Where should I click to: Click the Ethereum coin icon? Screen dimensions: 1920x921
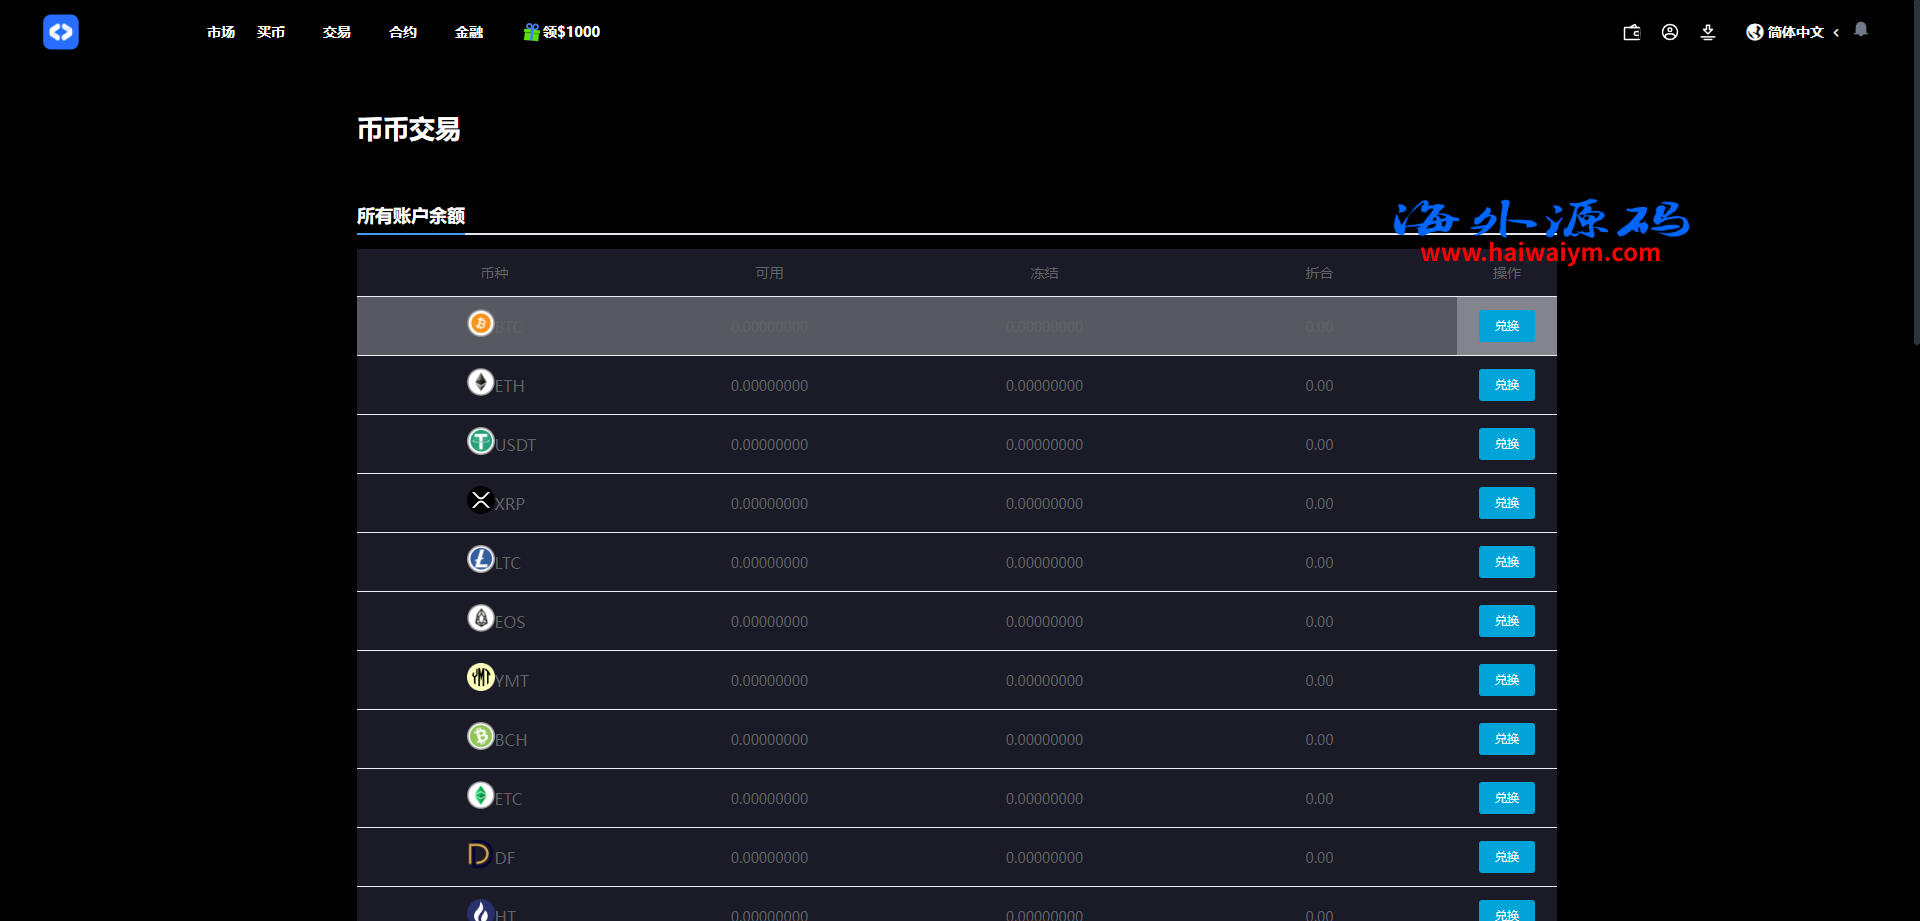[x=481, y=382]
